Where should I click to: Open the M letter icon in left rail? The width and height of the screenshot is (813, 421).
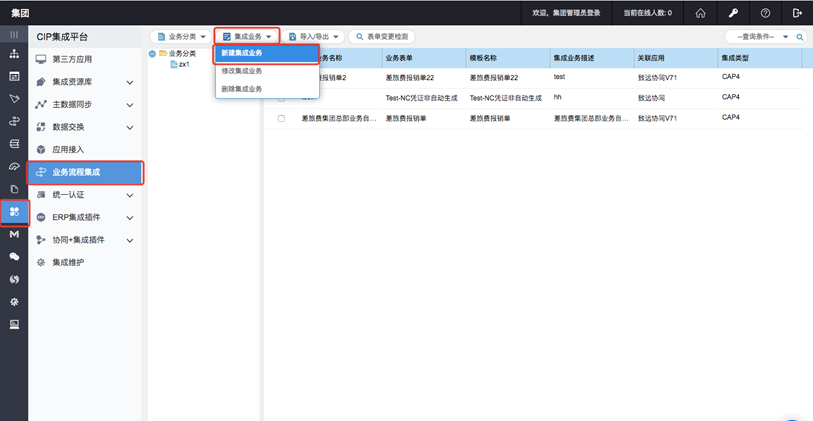click(x=15, y=234)
